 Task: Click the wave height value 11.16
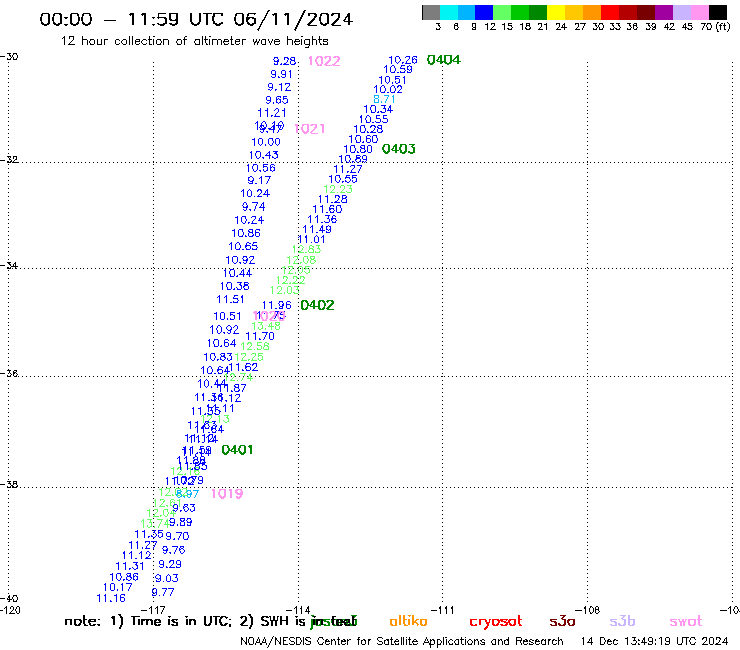tap(111, 599)
